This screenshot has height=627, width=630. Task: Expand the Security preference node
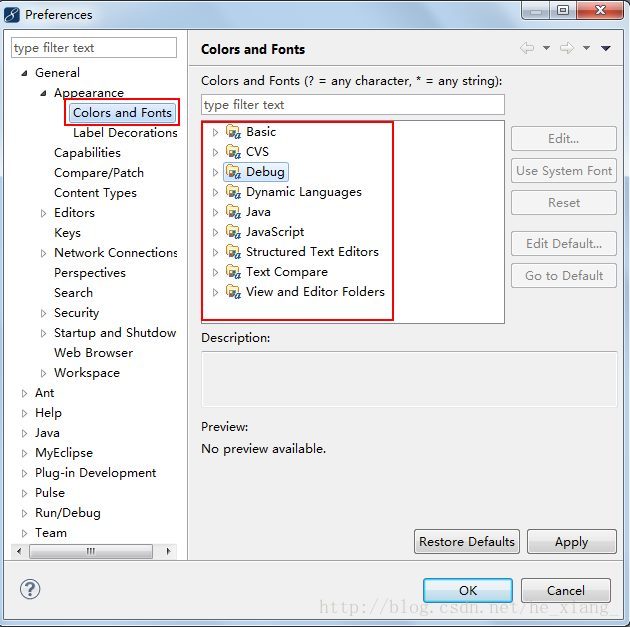[x=43, y=313]
